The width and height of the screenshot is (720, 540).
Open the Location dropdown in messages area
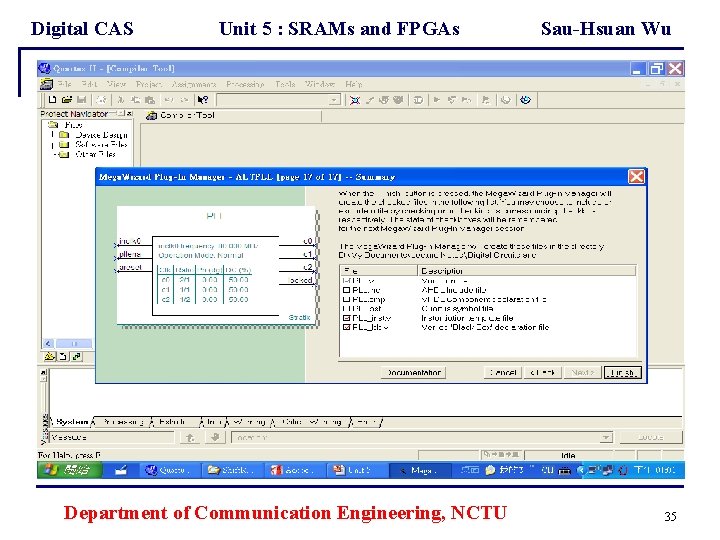[606, 438]
